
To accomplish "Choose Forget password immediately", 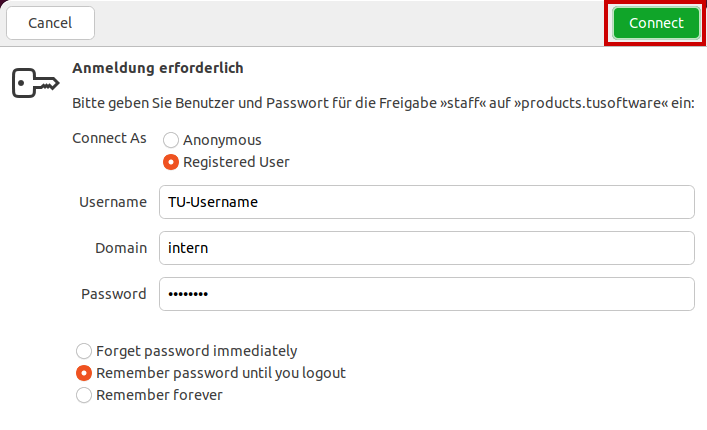I will (84, 351).
